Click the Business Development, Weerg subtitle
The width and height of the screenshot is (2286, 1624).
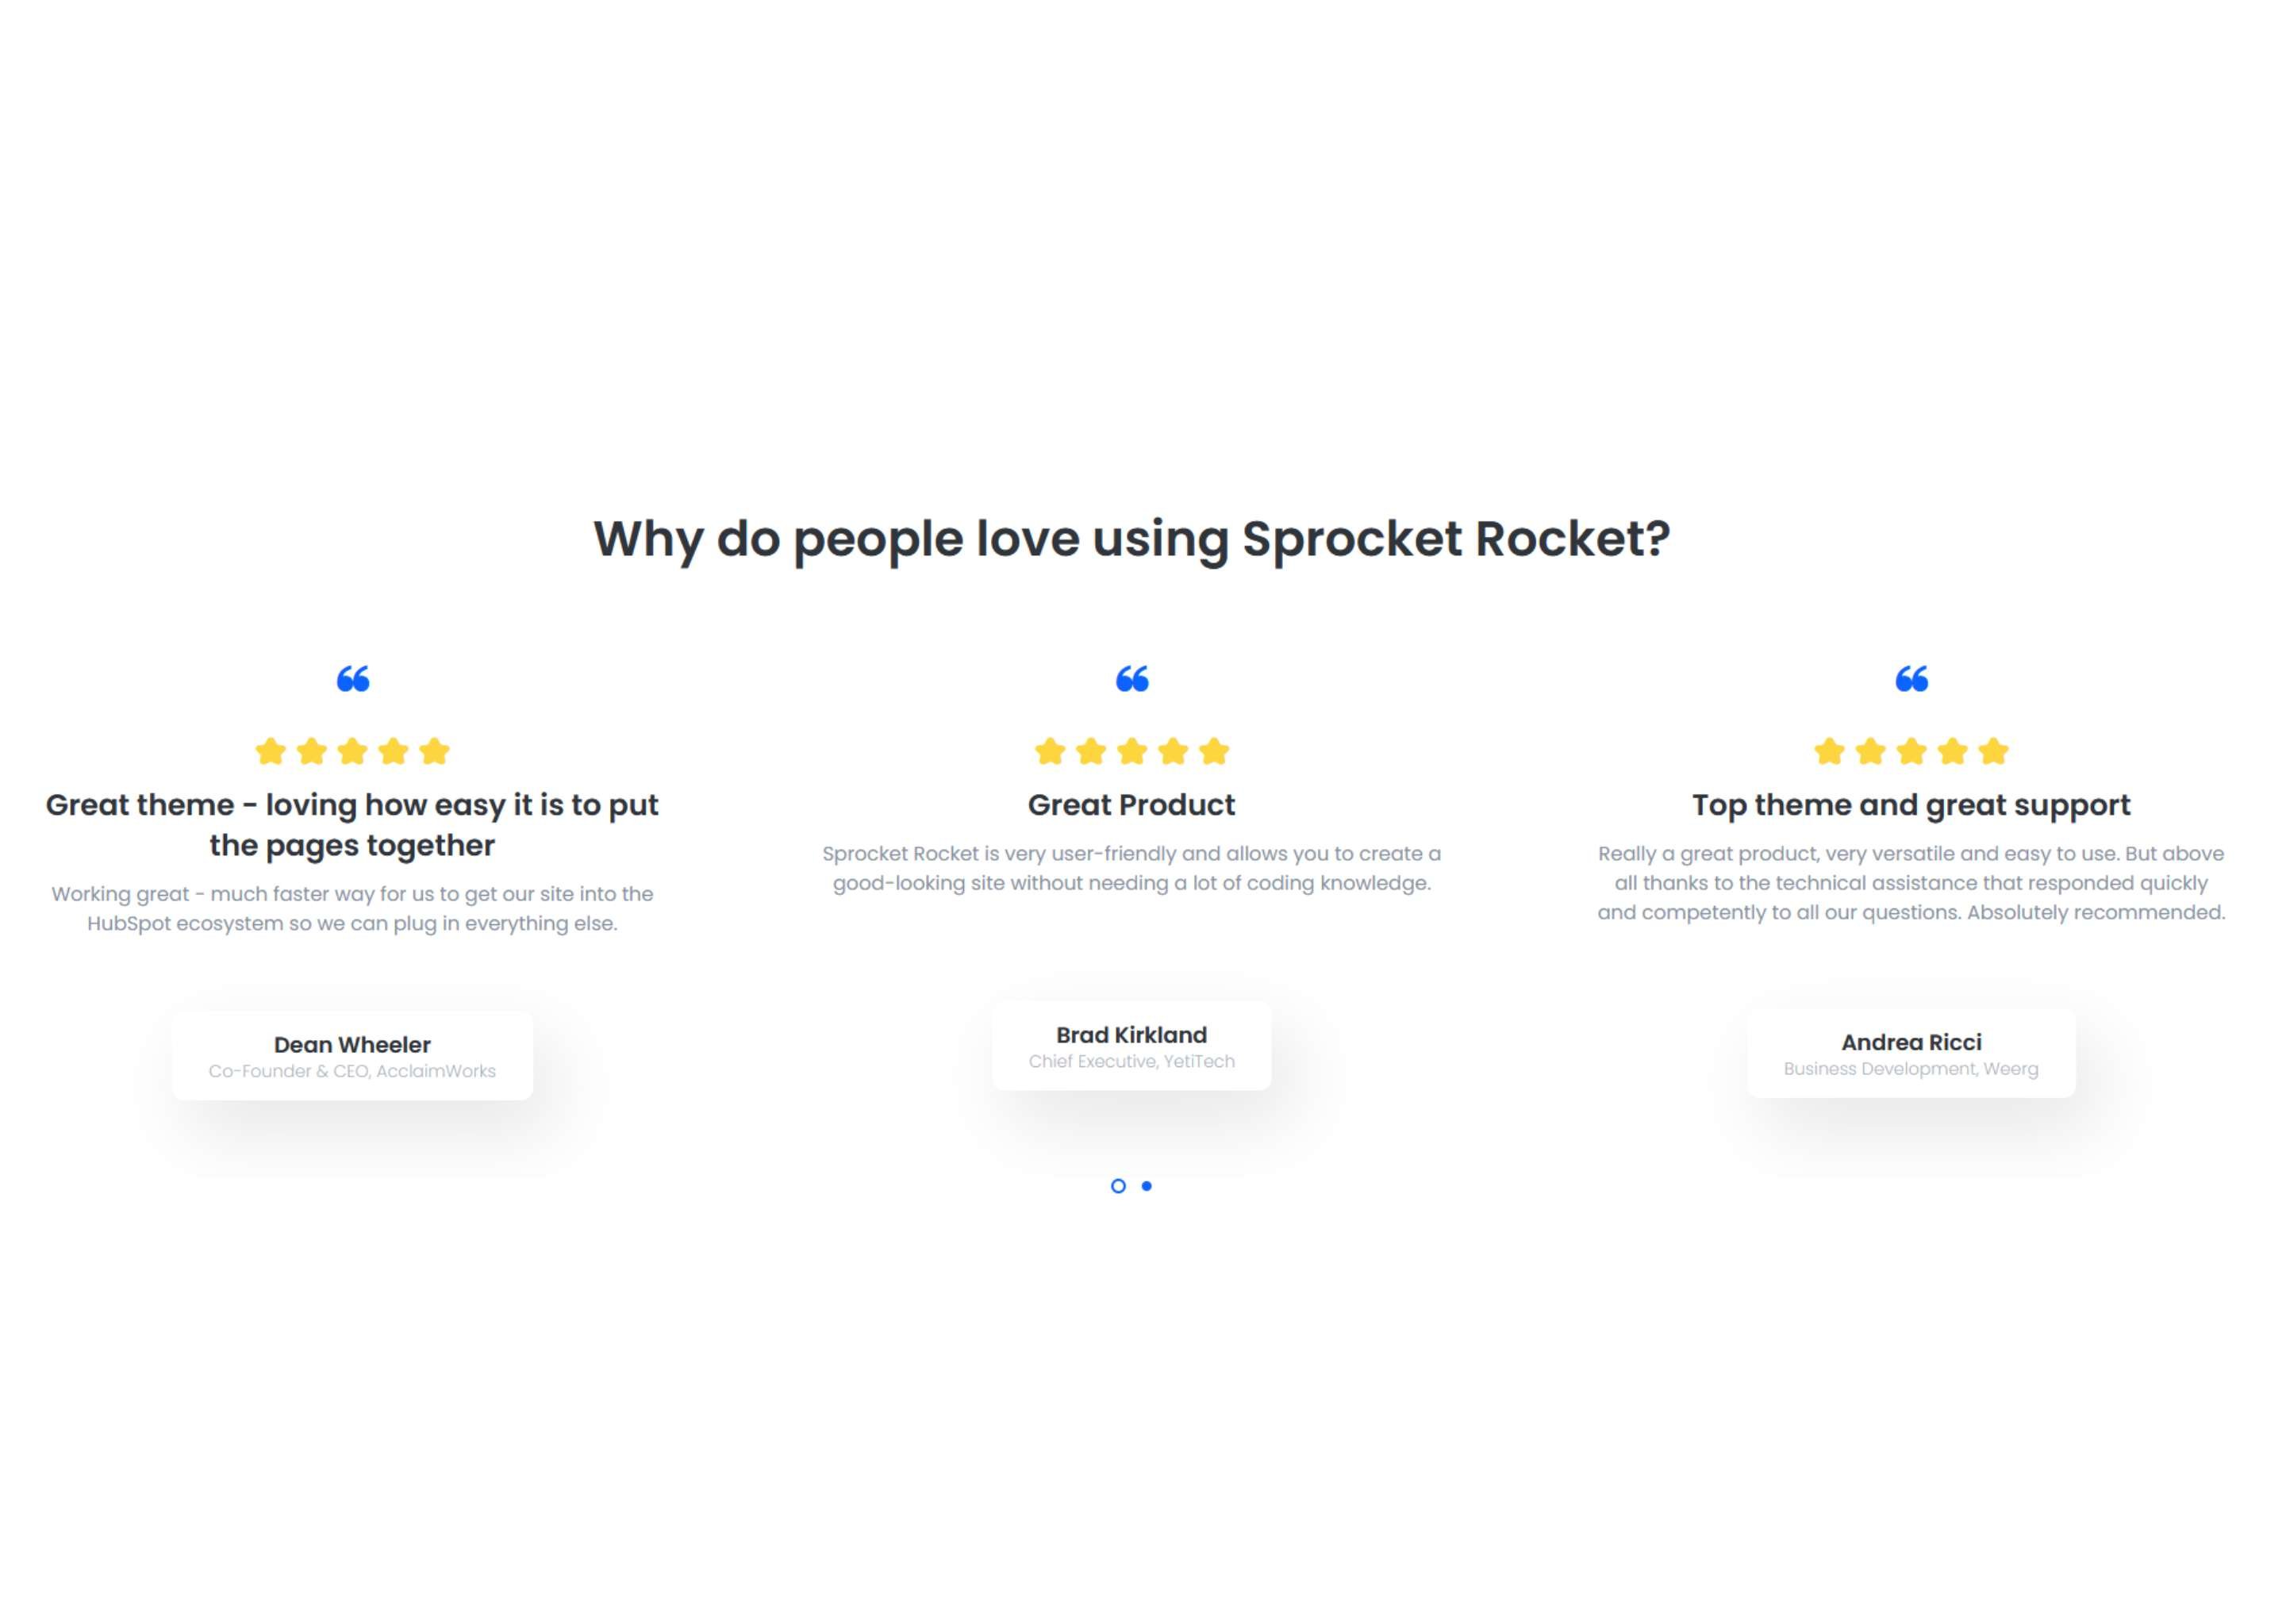tap(1911, 1069)
